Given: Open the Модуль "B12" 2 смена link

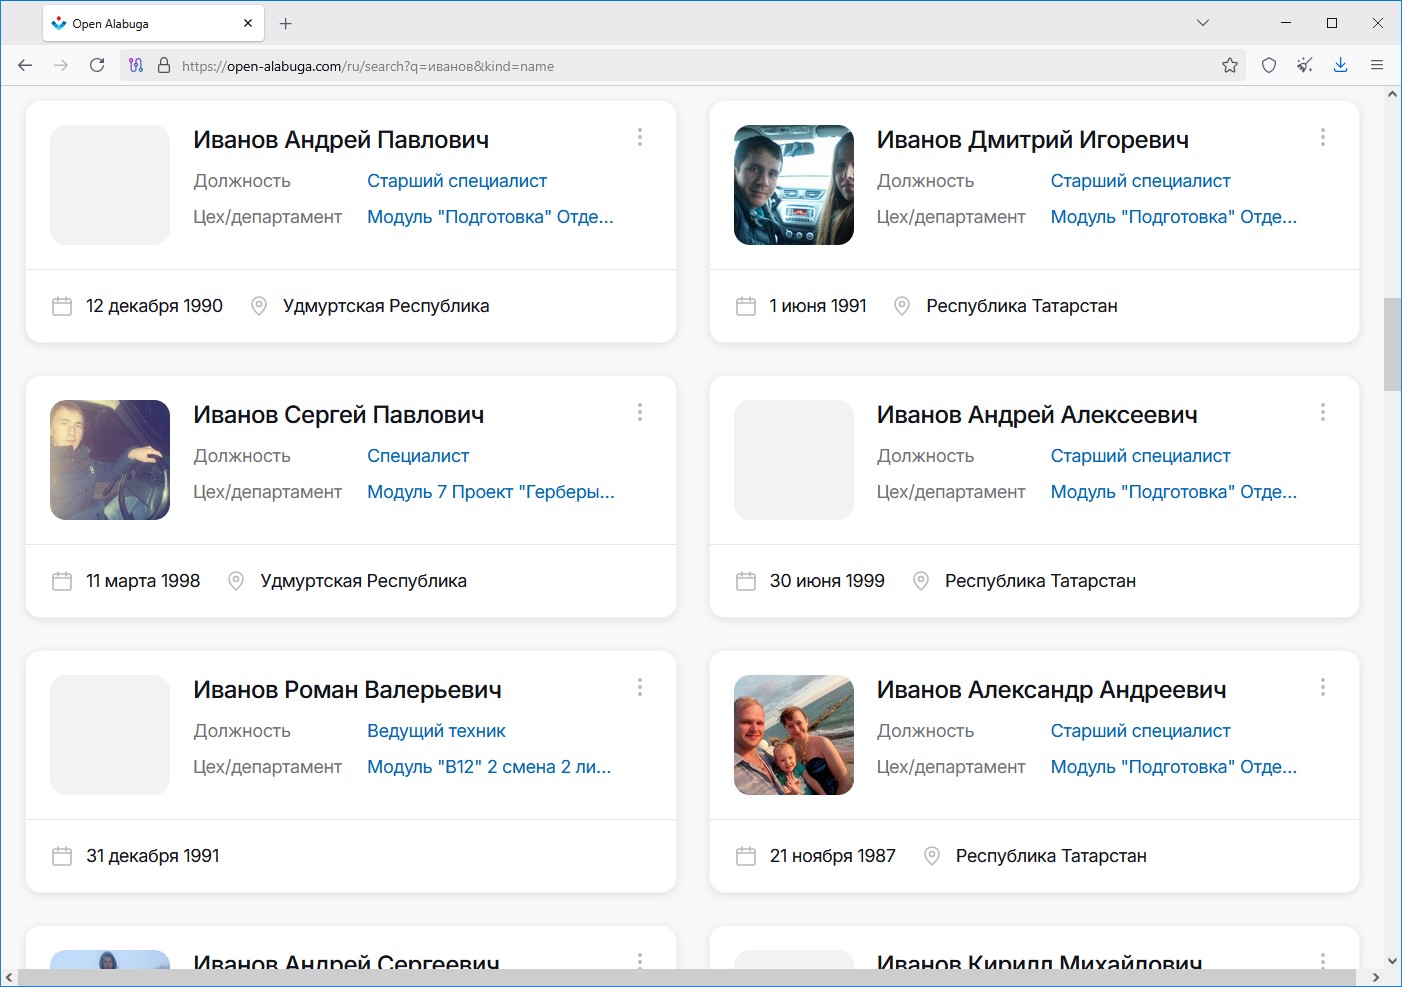Looking at the screenshot, I should tap(489, 767).
